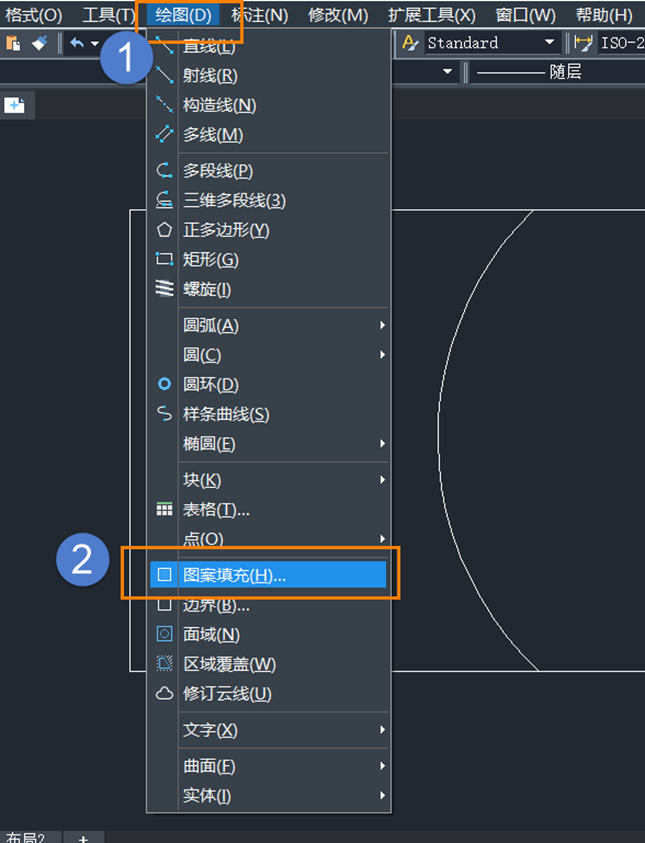This screenshot has width=645, height=843.
Task: Choose 正多边形(Y) menu entry
Action: point(268,230)
